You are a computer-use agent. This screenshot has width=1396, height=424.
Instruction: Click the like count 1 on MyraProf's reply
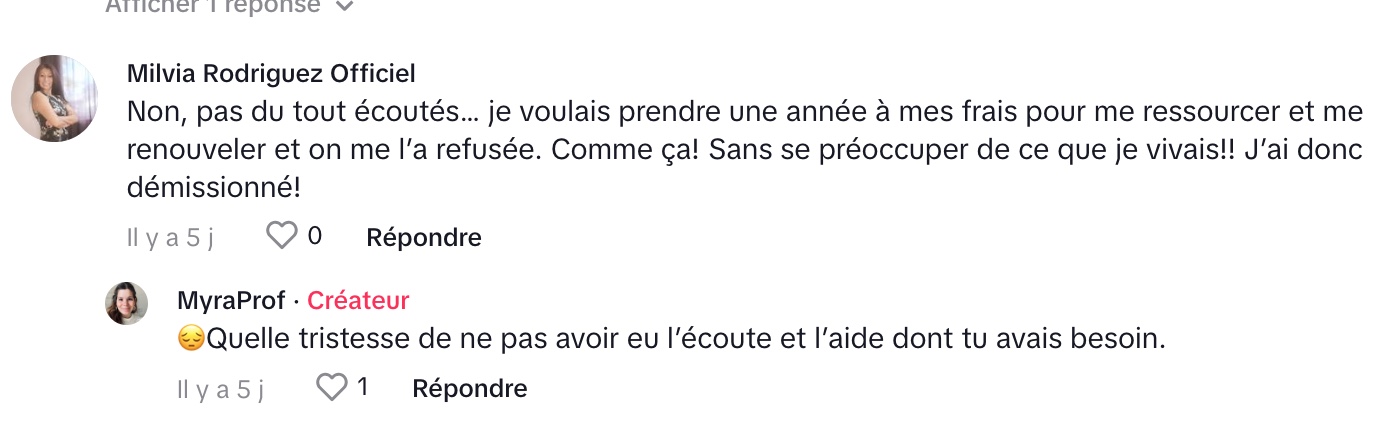coord(362,386)
